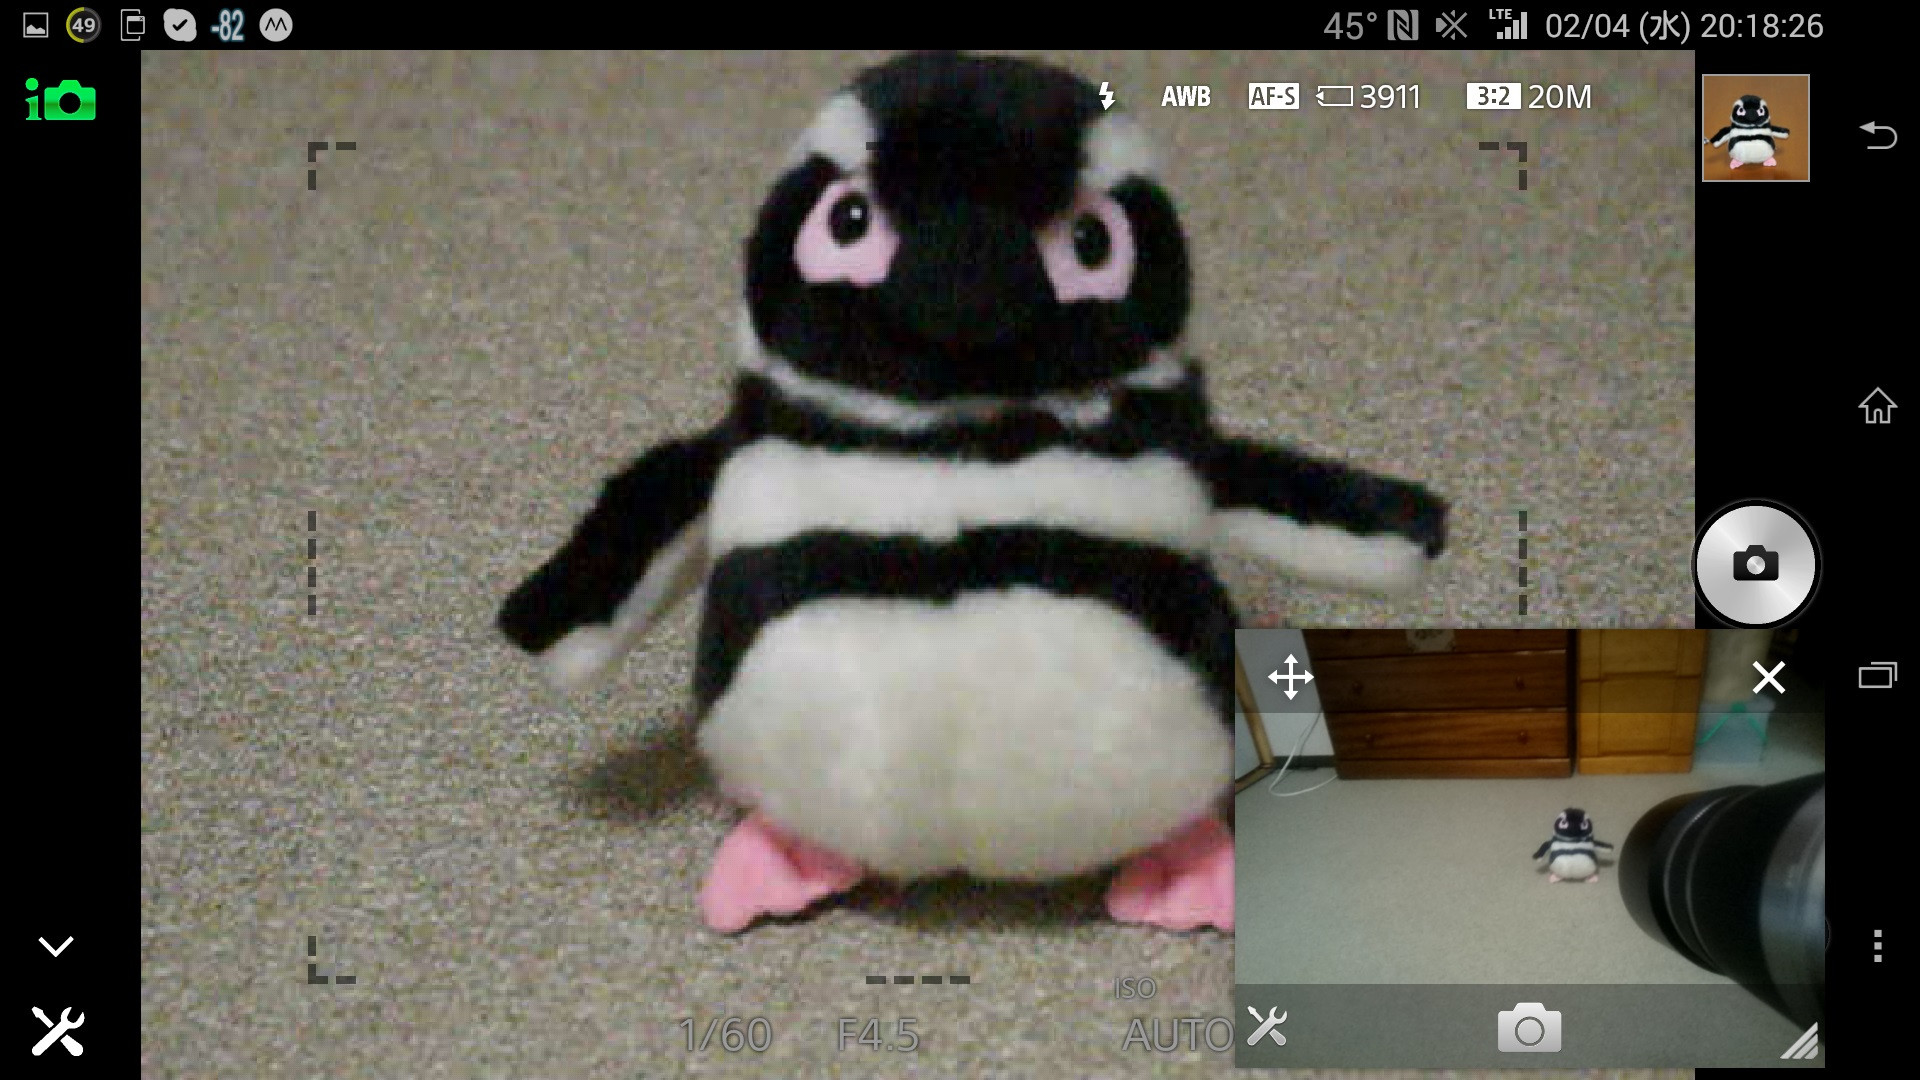Close the small floating camera window
Image resolution: width=1920 pixels, height=1080 pixels.
tap(1768, 677)
